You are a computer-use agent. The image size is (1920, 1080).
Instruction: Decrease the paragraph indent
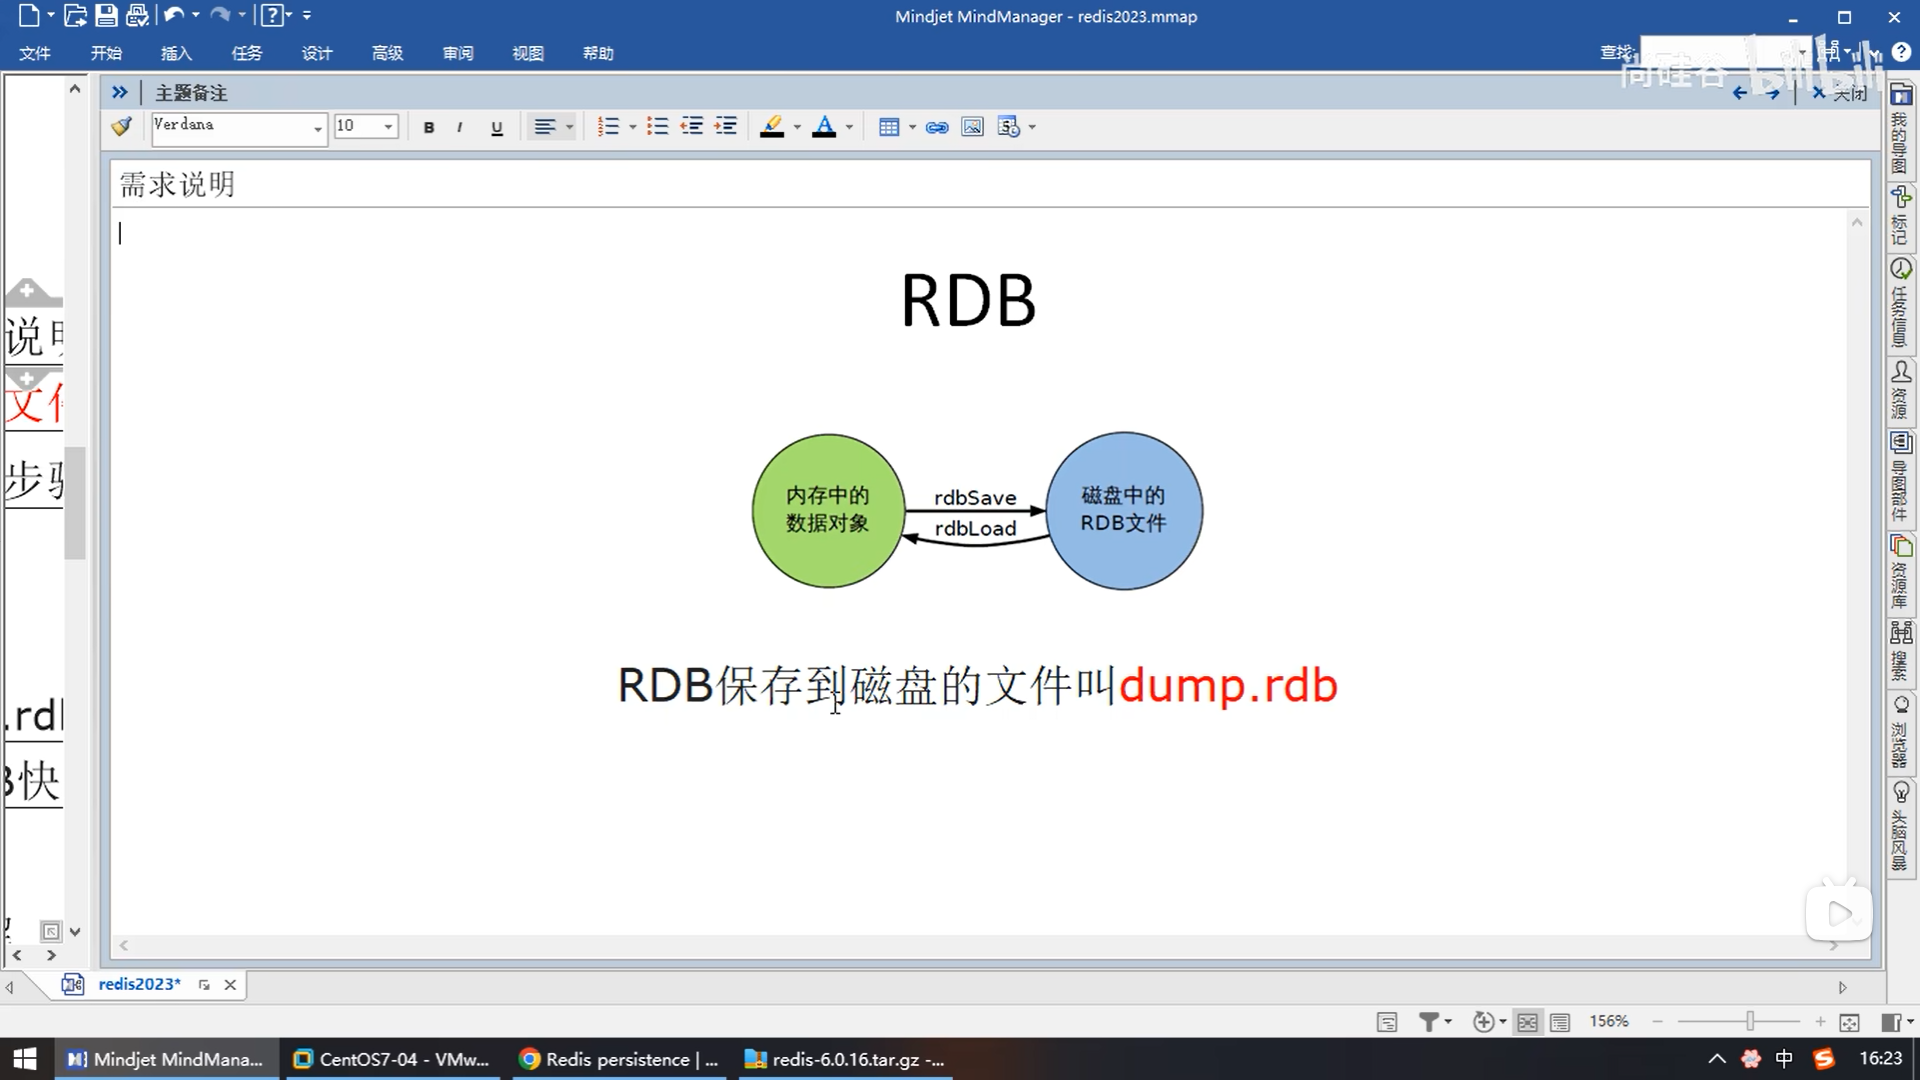point(692,127)
